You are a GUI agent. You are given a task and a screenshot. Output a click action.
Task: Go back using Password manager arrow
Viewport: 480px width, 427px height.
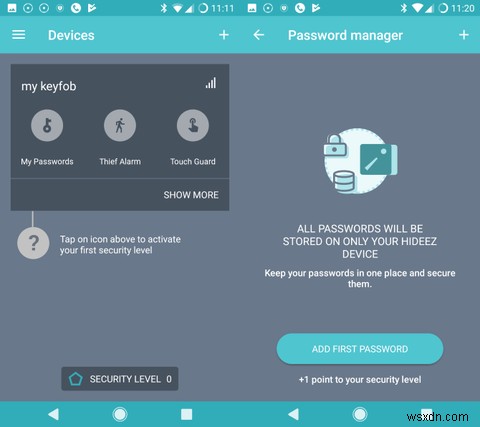click(x=259, y=35)
